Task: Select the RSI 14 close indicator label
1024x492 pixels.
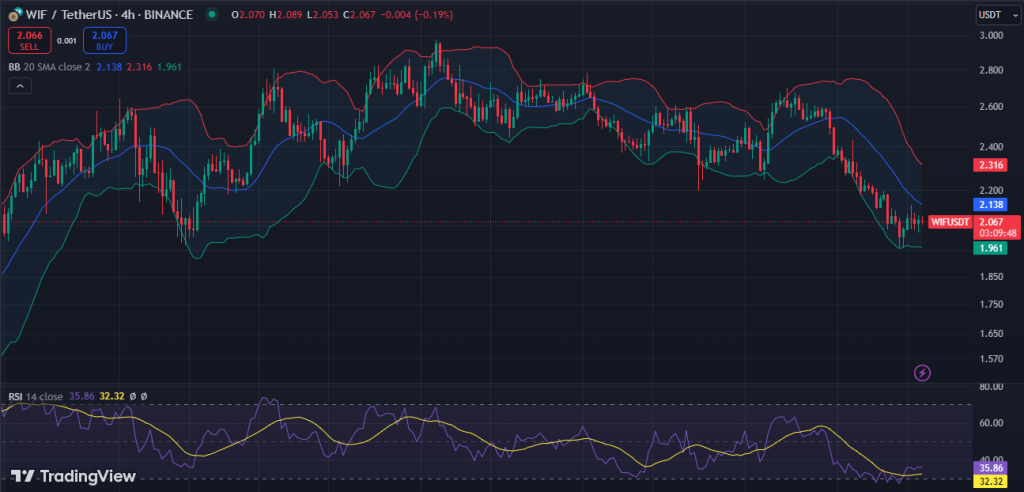Action: coord(36,396)
